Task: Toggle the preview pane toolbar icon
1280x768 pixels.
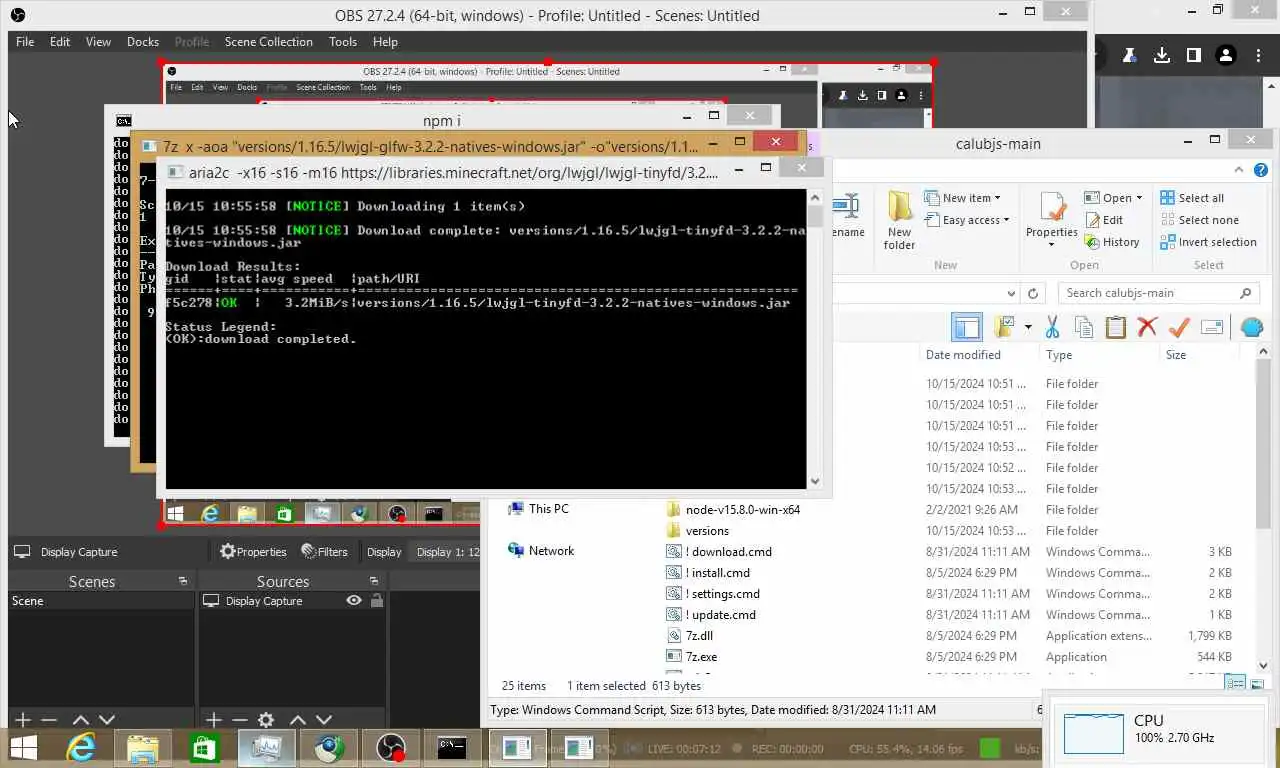Action: click(x=967, y=327)
